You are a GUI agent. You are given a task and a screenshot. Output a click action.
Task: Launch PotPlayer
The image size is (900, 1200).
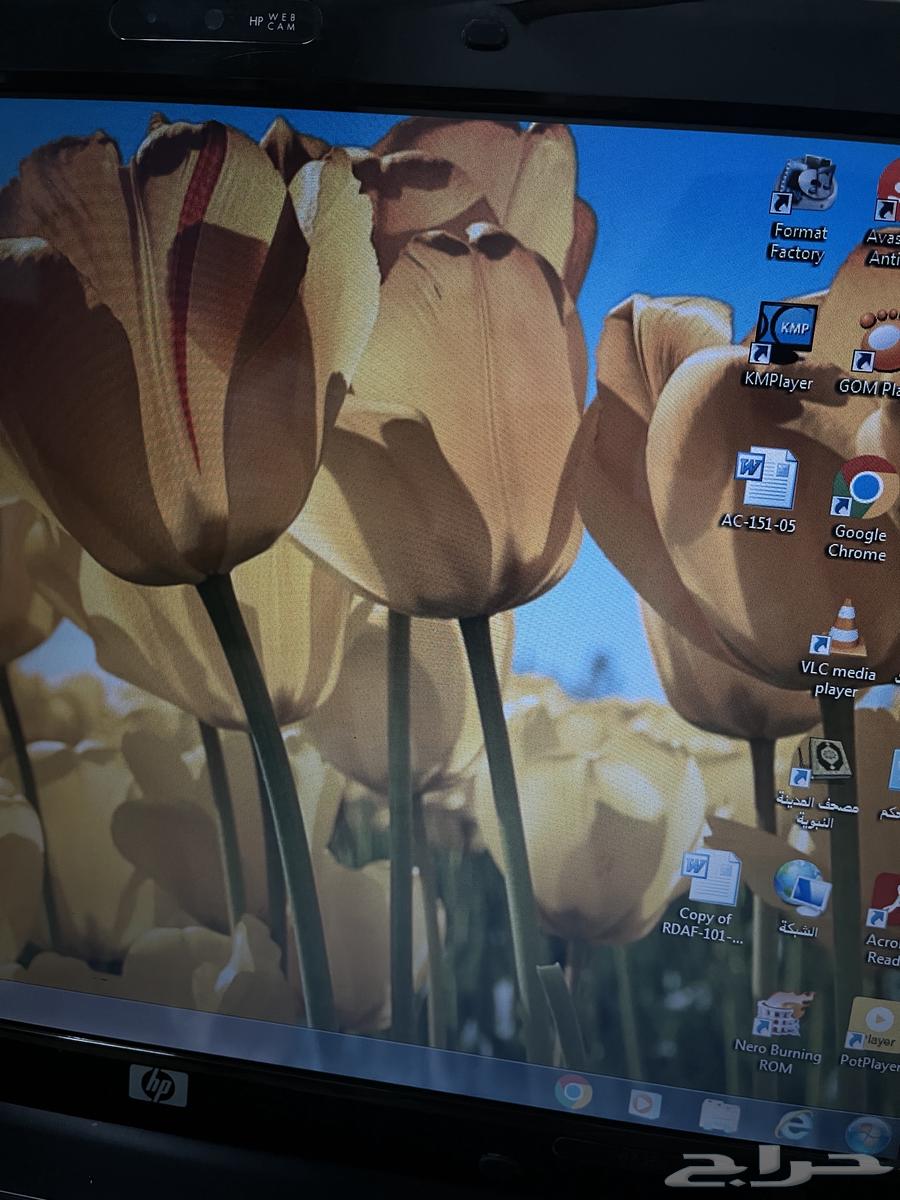click(x=875, y=1020)
